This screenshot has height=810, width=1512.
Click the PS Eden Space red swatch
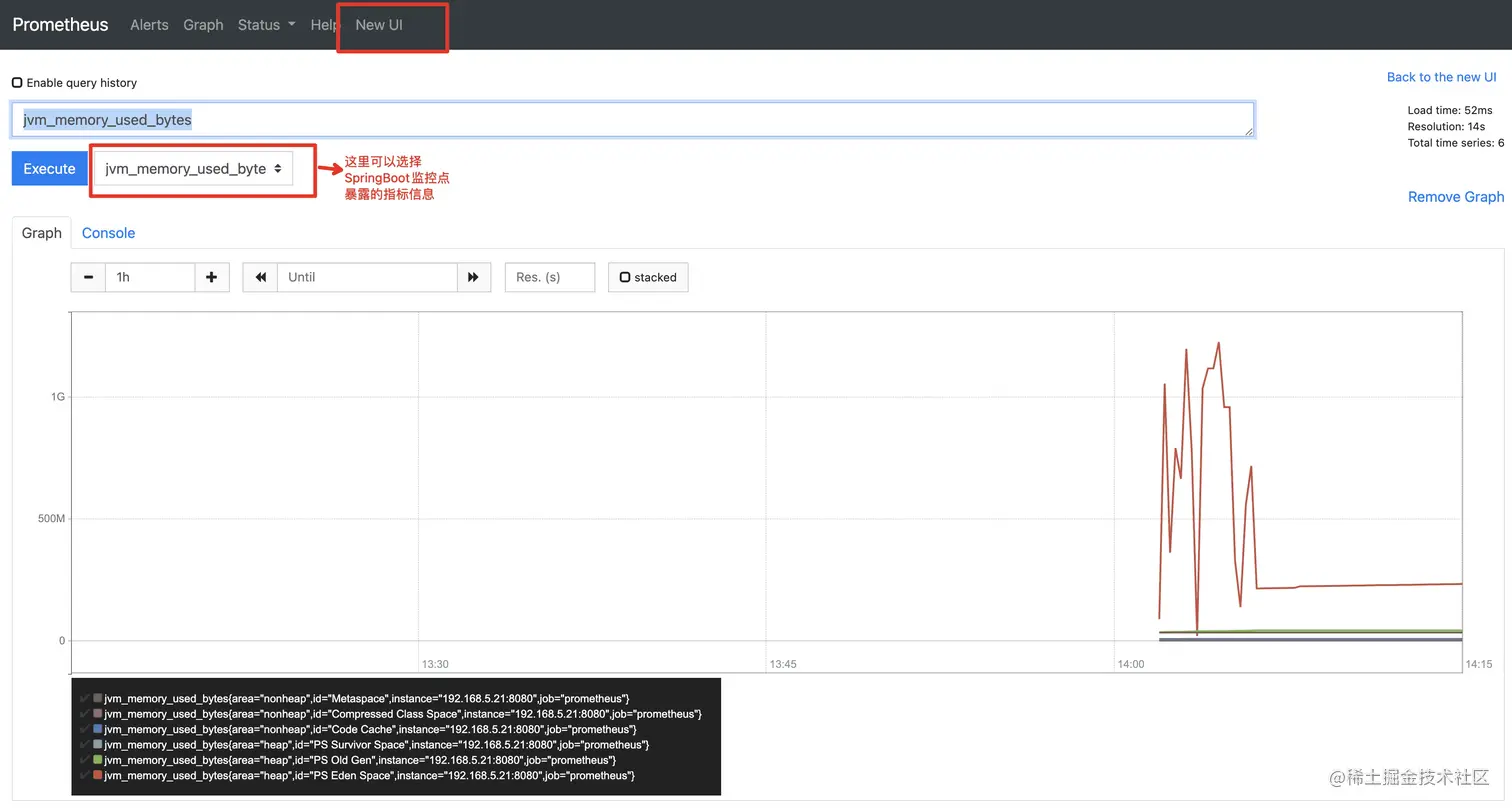coord(98,775)
